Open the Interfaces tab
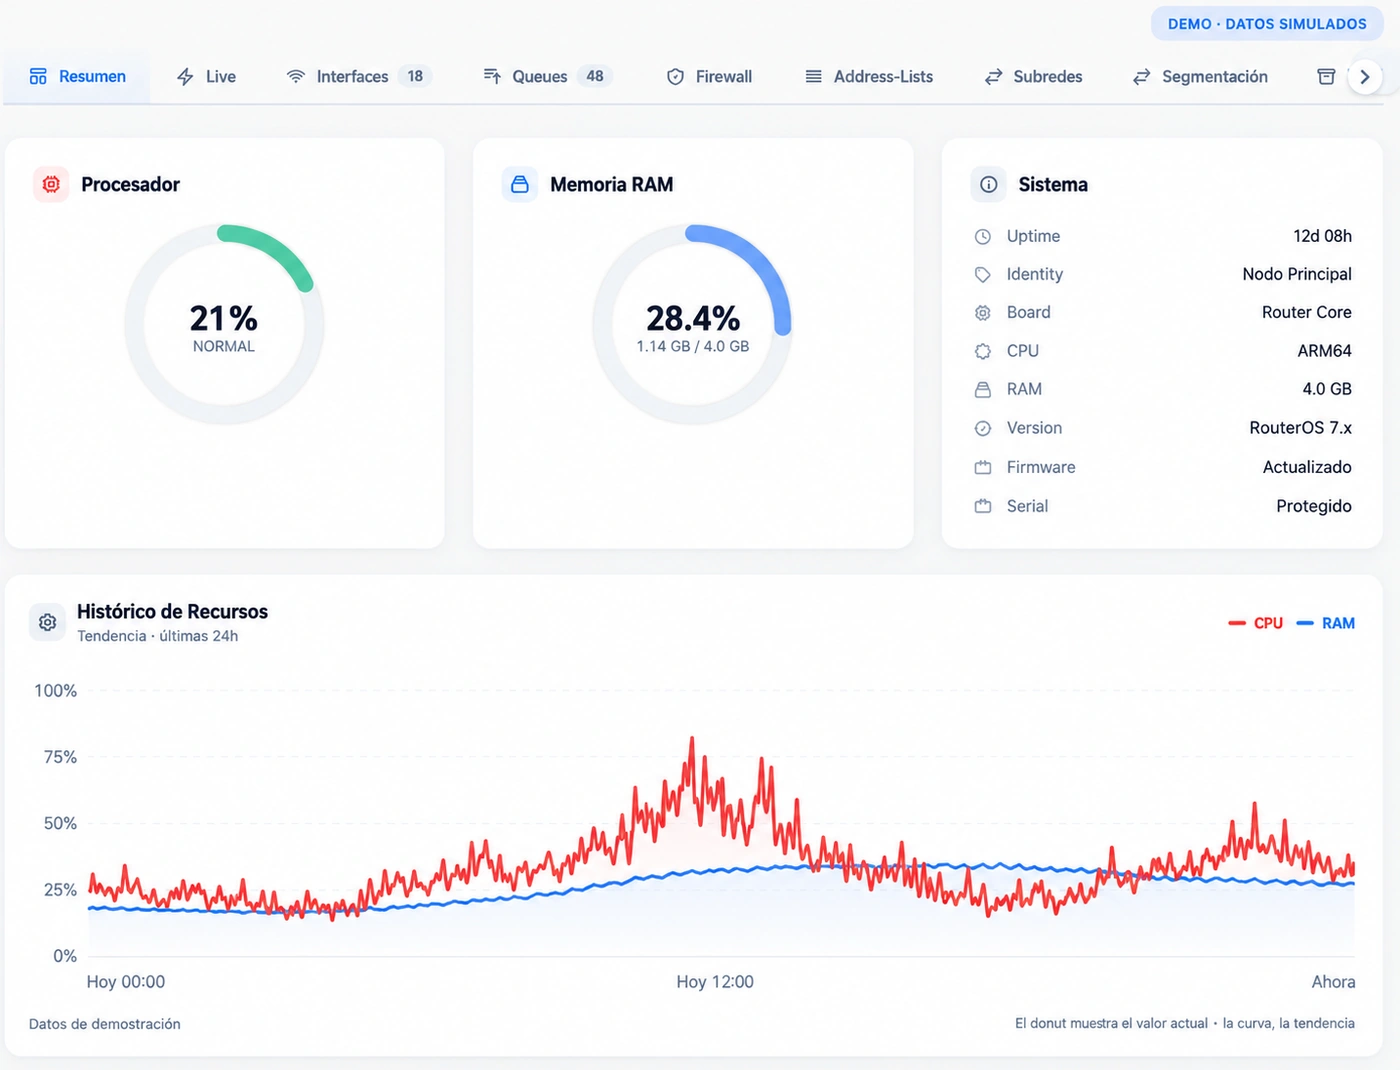This screenshot has width=1400, height=1070. [358, 77]
